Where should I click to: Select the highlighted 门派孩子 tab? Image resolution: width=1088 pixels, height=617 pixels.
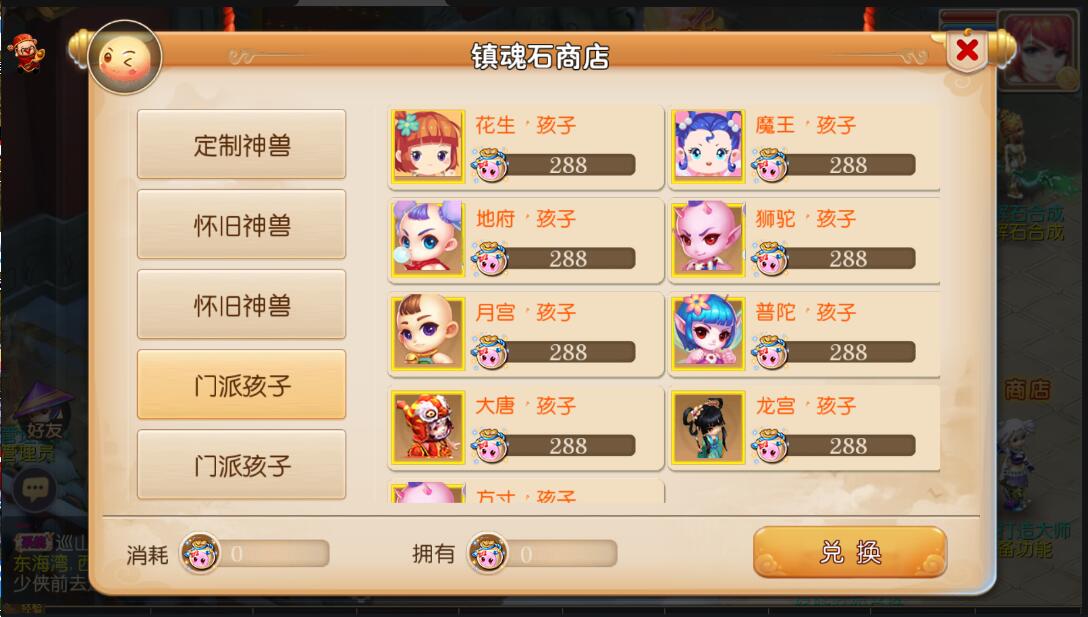[241, 384]
